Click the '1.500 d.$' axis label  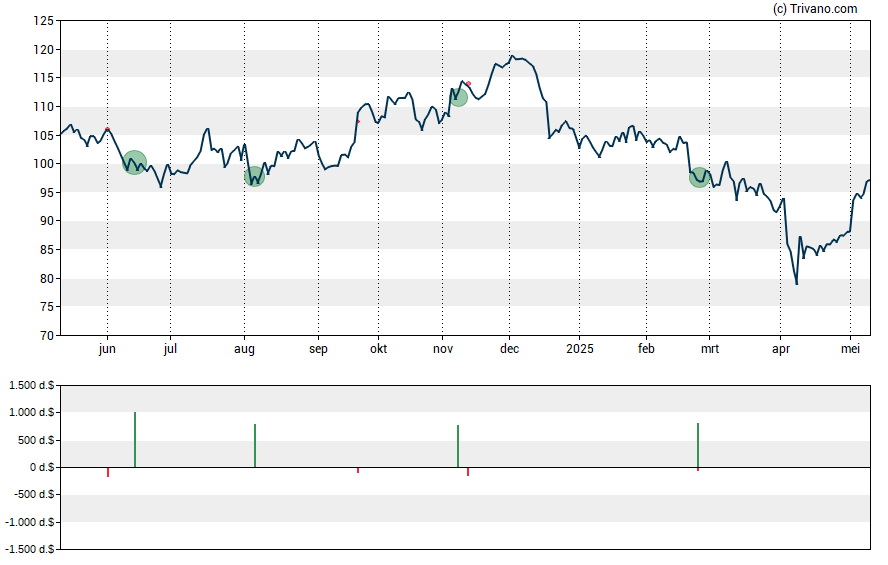pos(32,386)
